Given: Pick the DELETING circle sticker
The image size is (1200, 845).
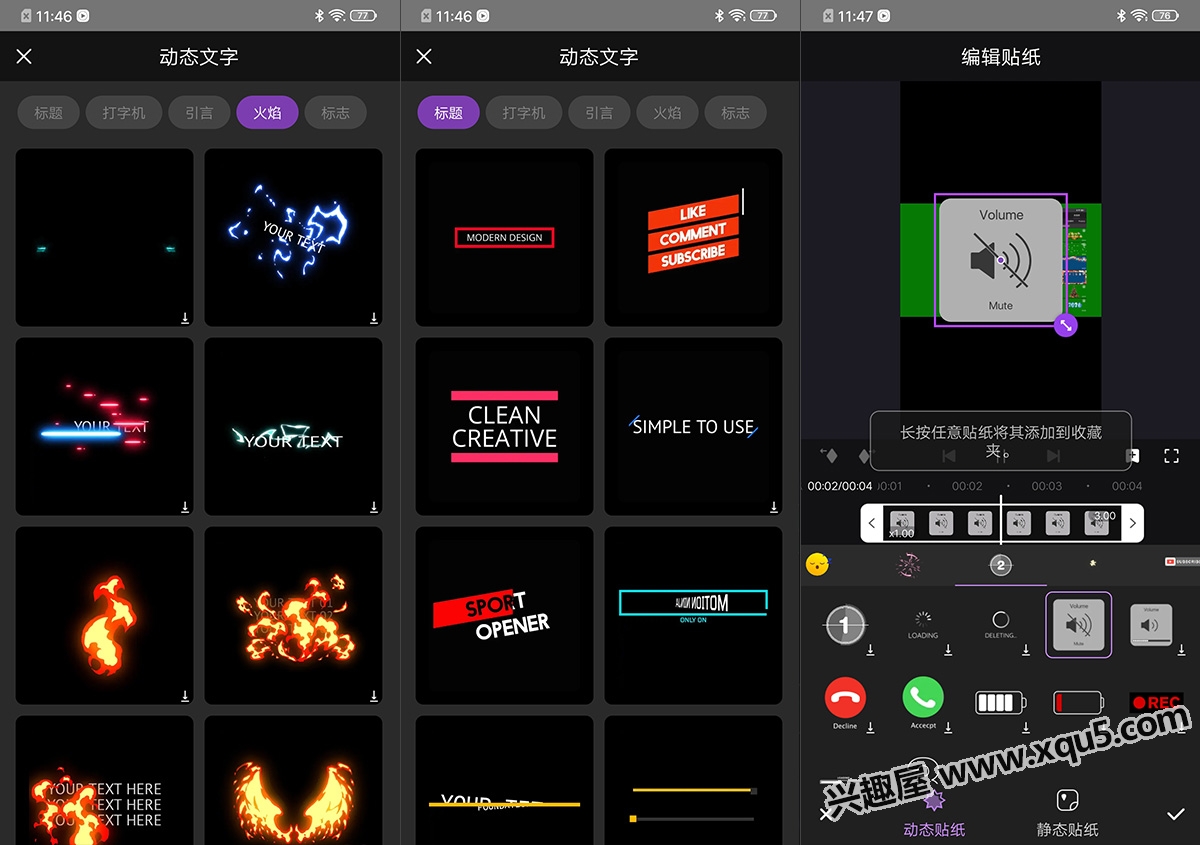Looking at the screenshot, I should pyautogui.click(x=1001, y=625).
